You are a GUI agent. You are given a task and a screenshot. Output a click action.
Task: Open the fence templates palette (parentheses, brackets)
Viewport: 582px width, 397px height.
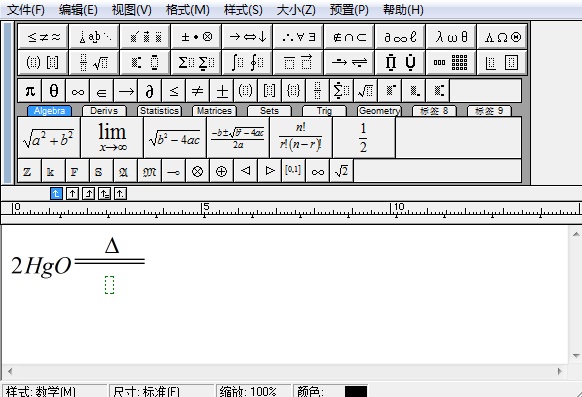point(43,62)
